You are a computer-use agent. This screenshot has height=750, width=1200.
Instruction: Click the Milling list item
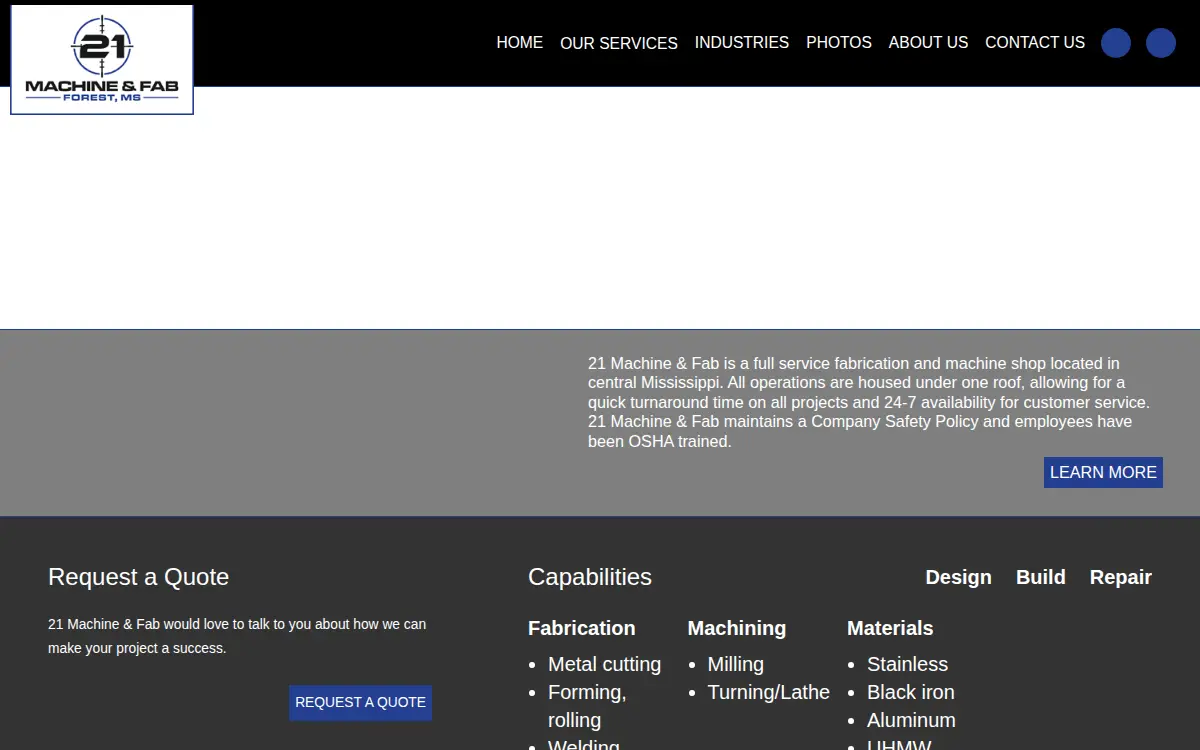pyautogui.click(x=736, y=664)
